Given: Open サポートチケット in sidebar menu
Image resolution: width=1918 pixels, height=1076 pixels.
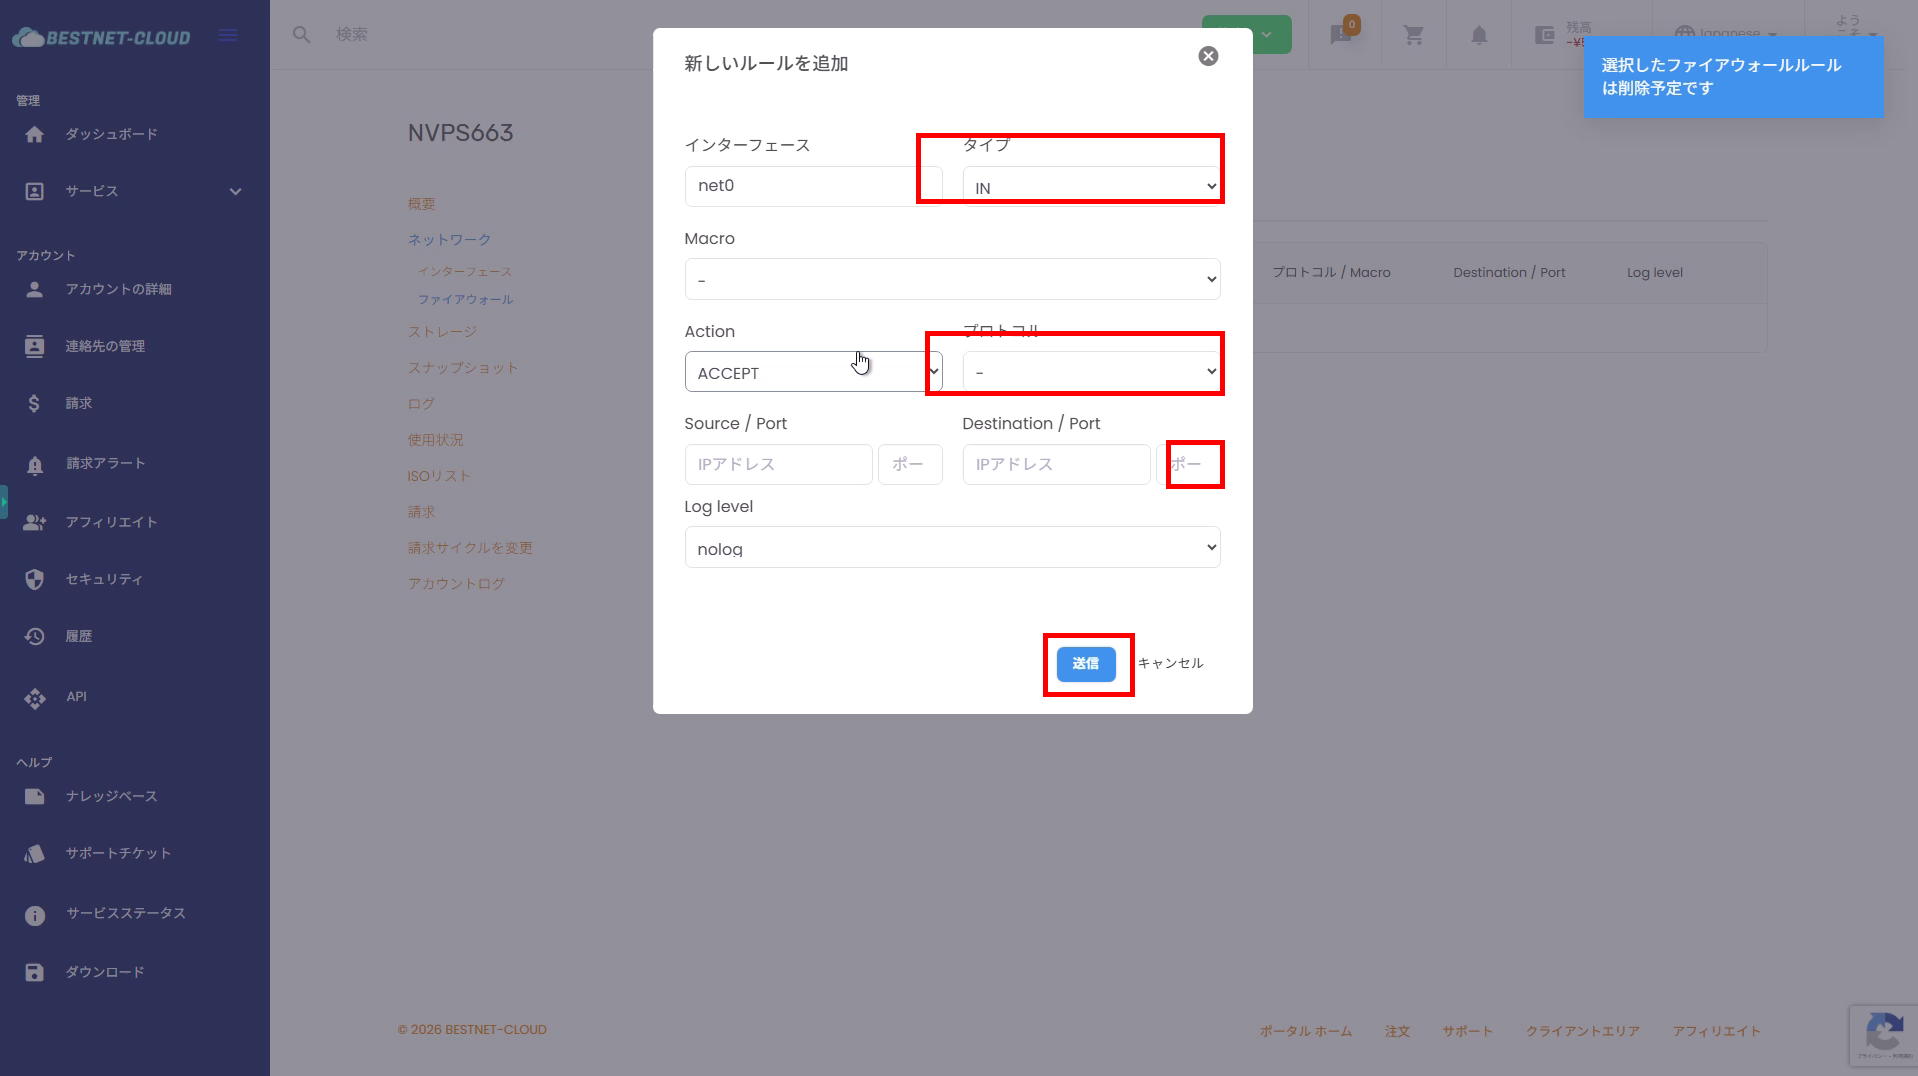Looking at the screenshot, I should point(118,854).
